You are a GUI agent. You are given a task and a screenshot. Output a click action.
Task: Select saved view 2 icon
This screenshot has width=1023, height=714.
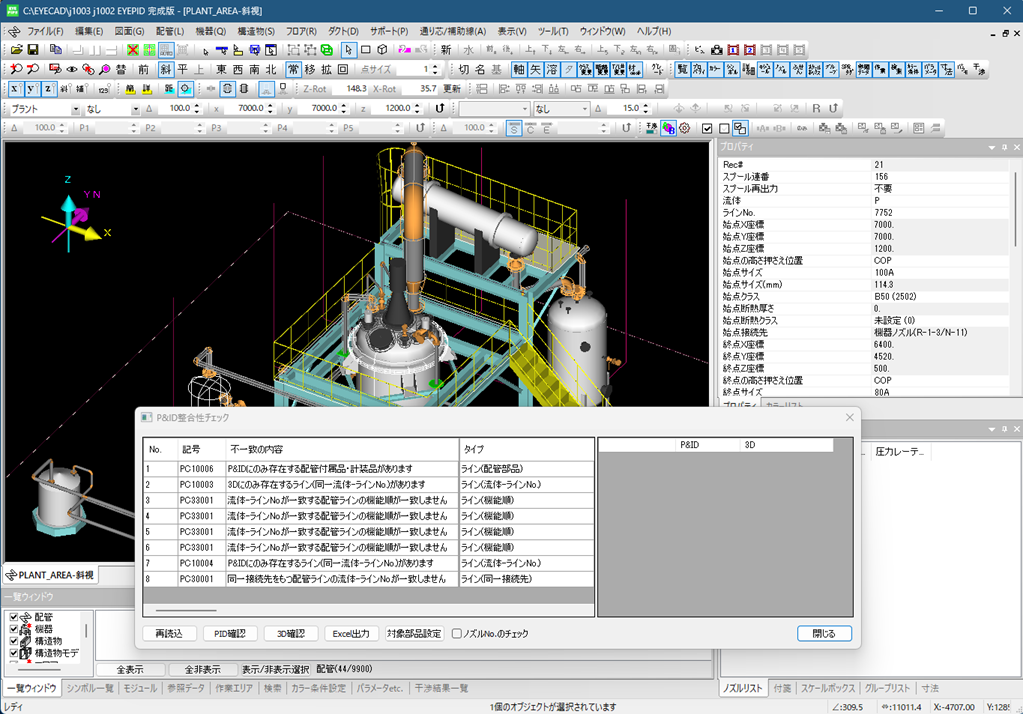pyautogui.click(x=750, y=50)
